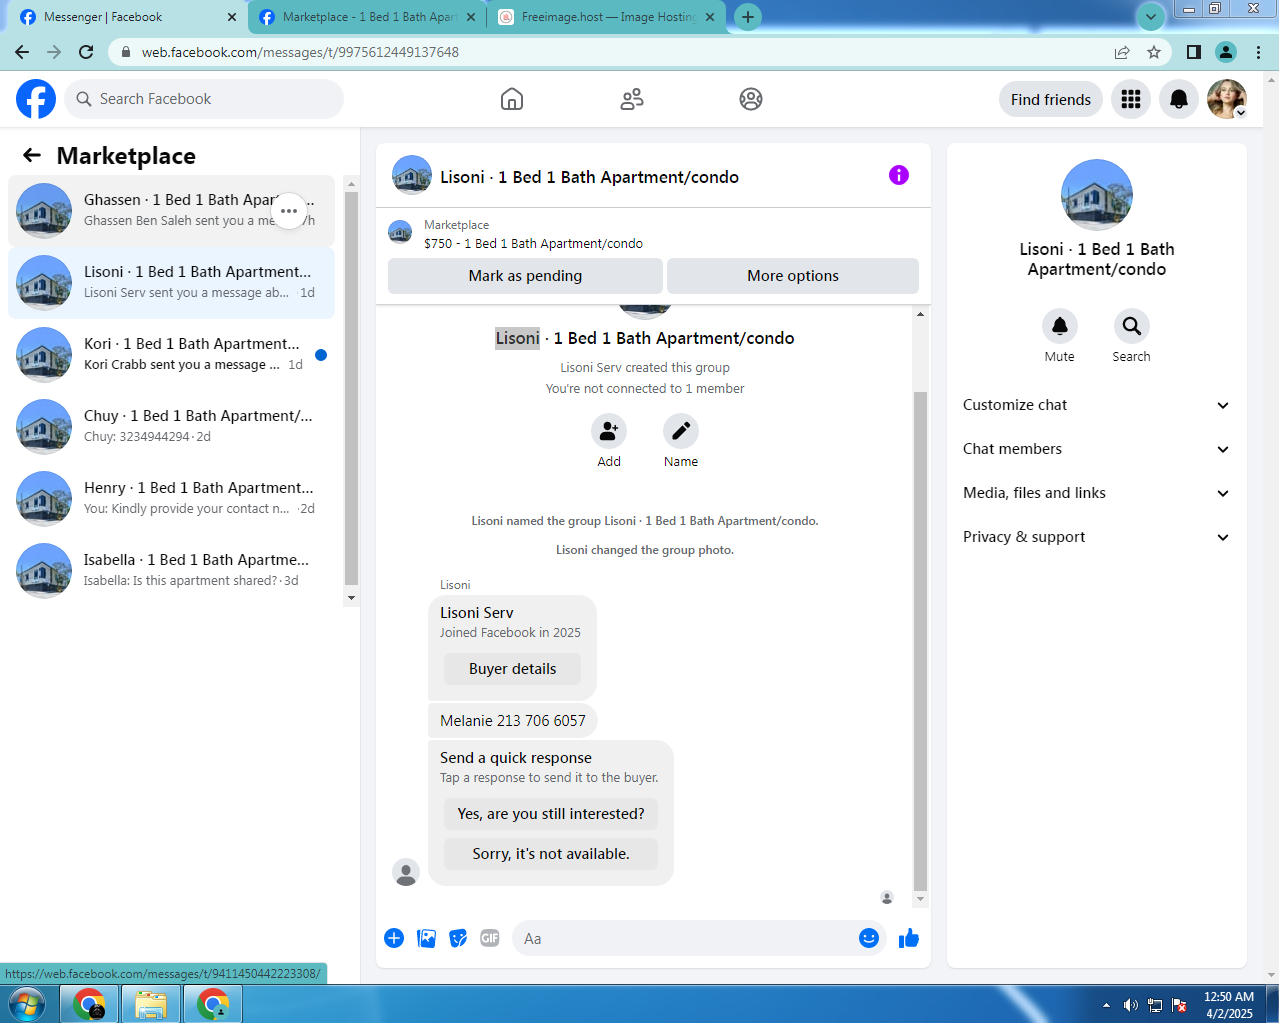The image size is (1279, 1023).
Task: Open more actions plus icon in composer
Action: click(394, 938)
